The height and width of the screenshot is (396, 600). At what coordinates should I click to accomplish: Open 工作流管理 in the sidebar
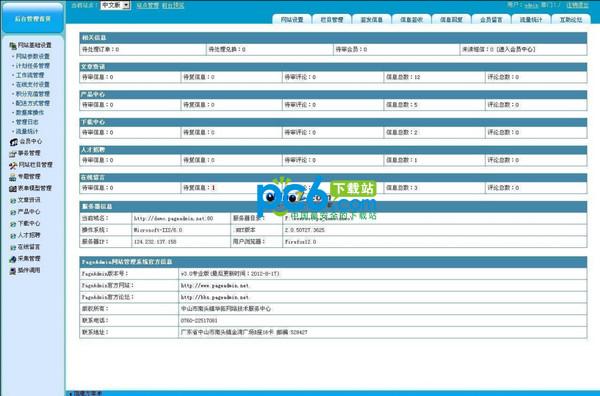(x=30, y=75)
